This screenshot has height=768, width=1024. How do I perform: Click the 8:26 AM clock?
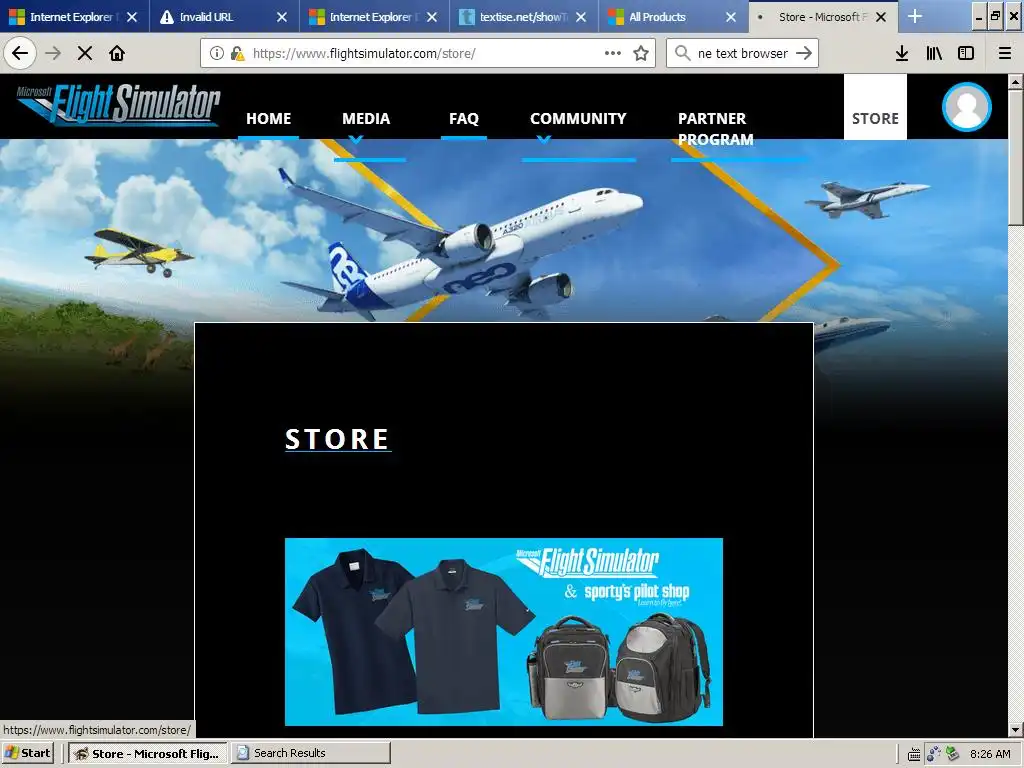(990, 754)
